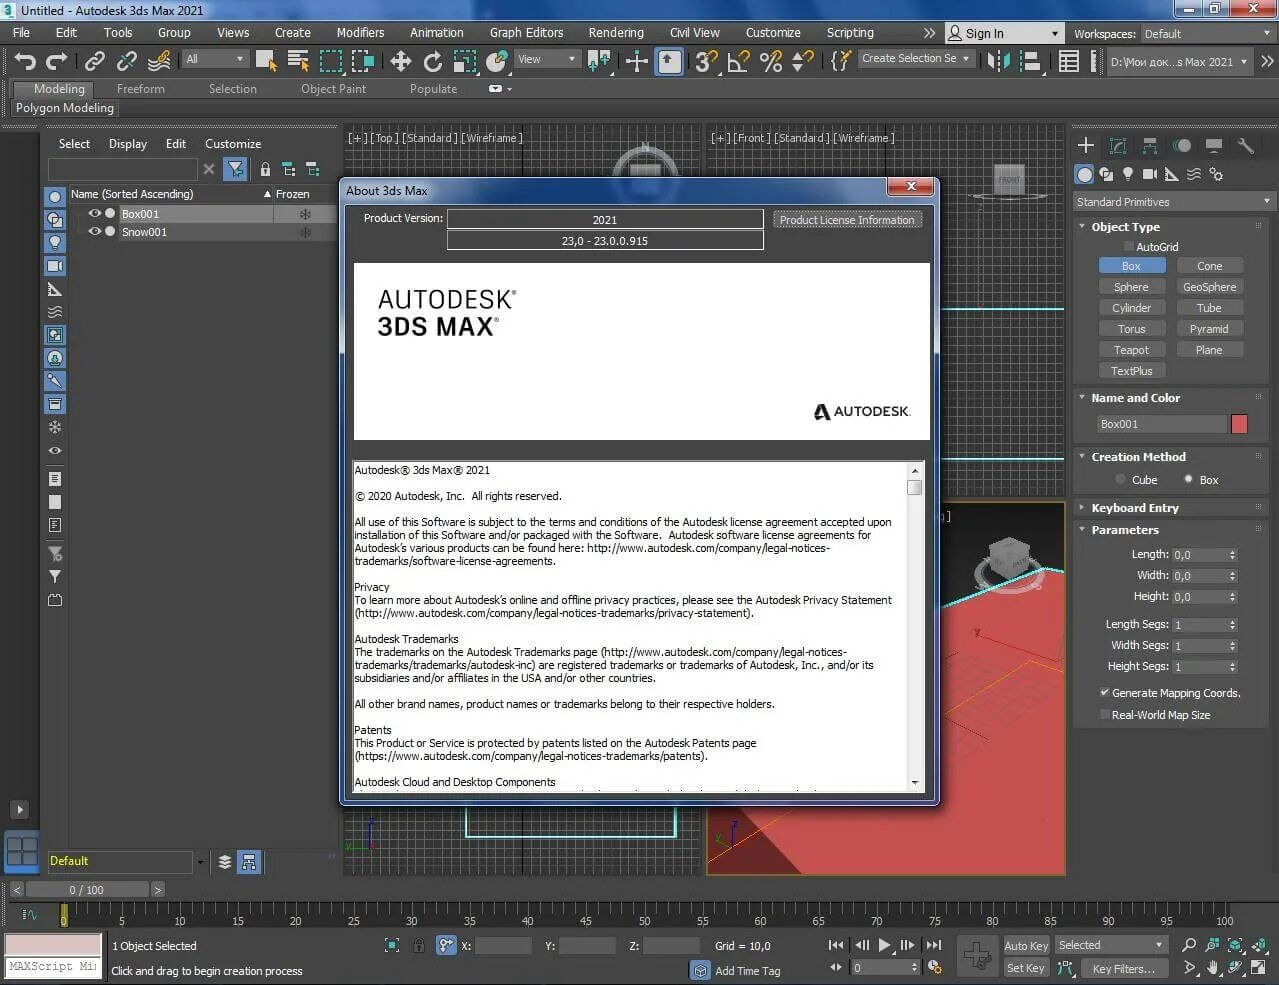Click the Key Filters button
This screenshot has width=1279, height=985.
point(1123,968)
